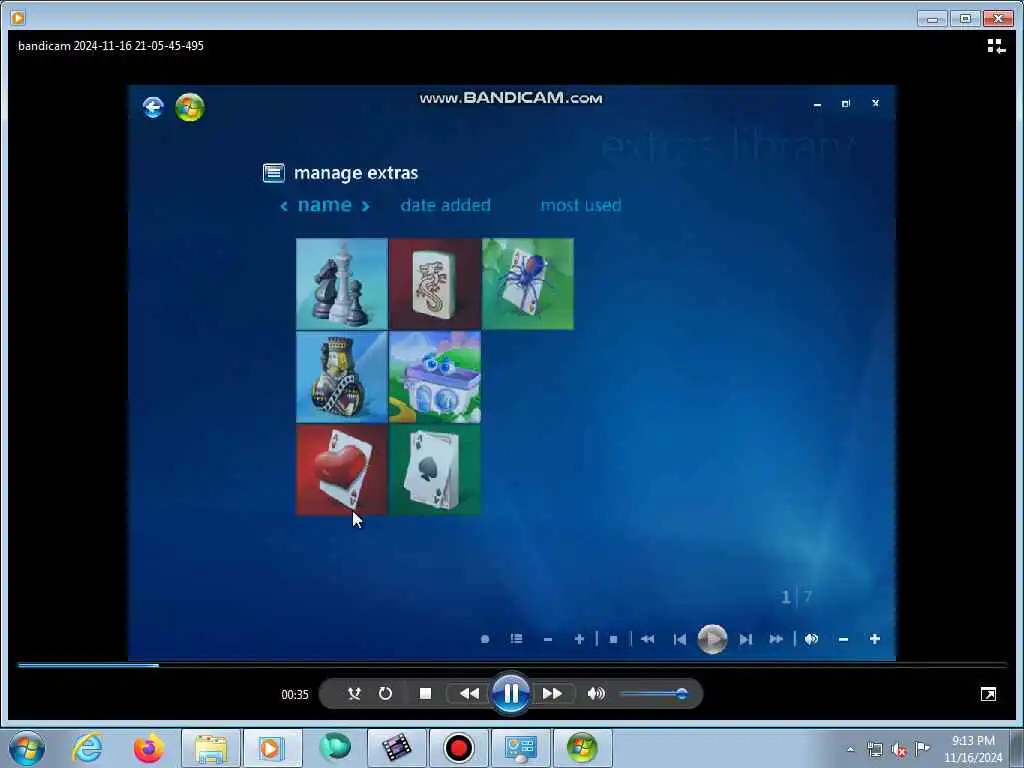
Task: Open the film clapper taskbar app
Action: [396, 749]
